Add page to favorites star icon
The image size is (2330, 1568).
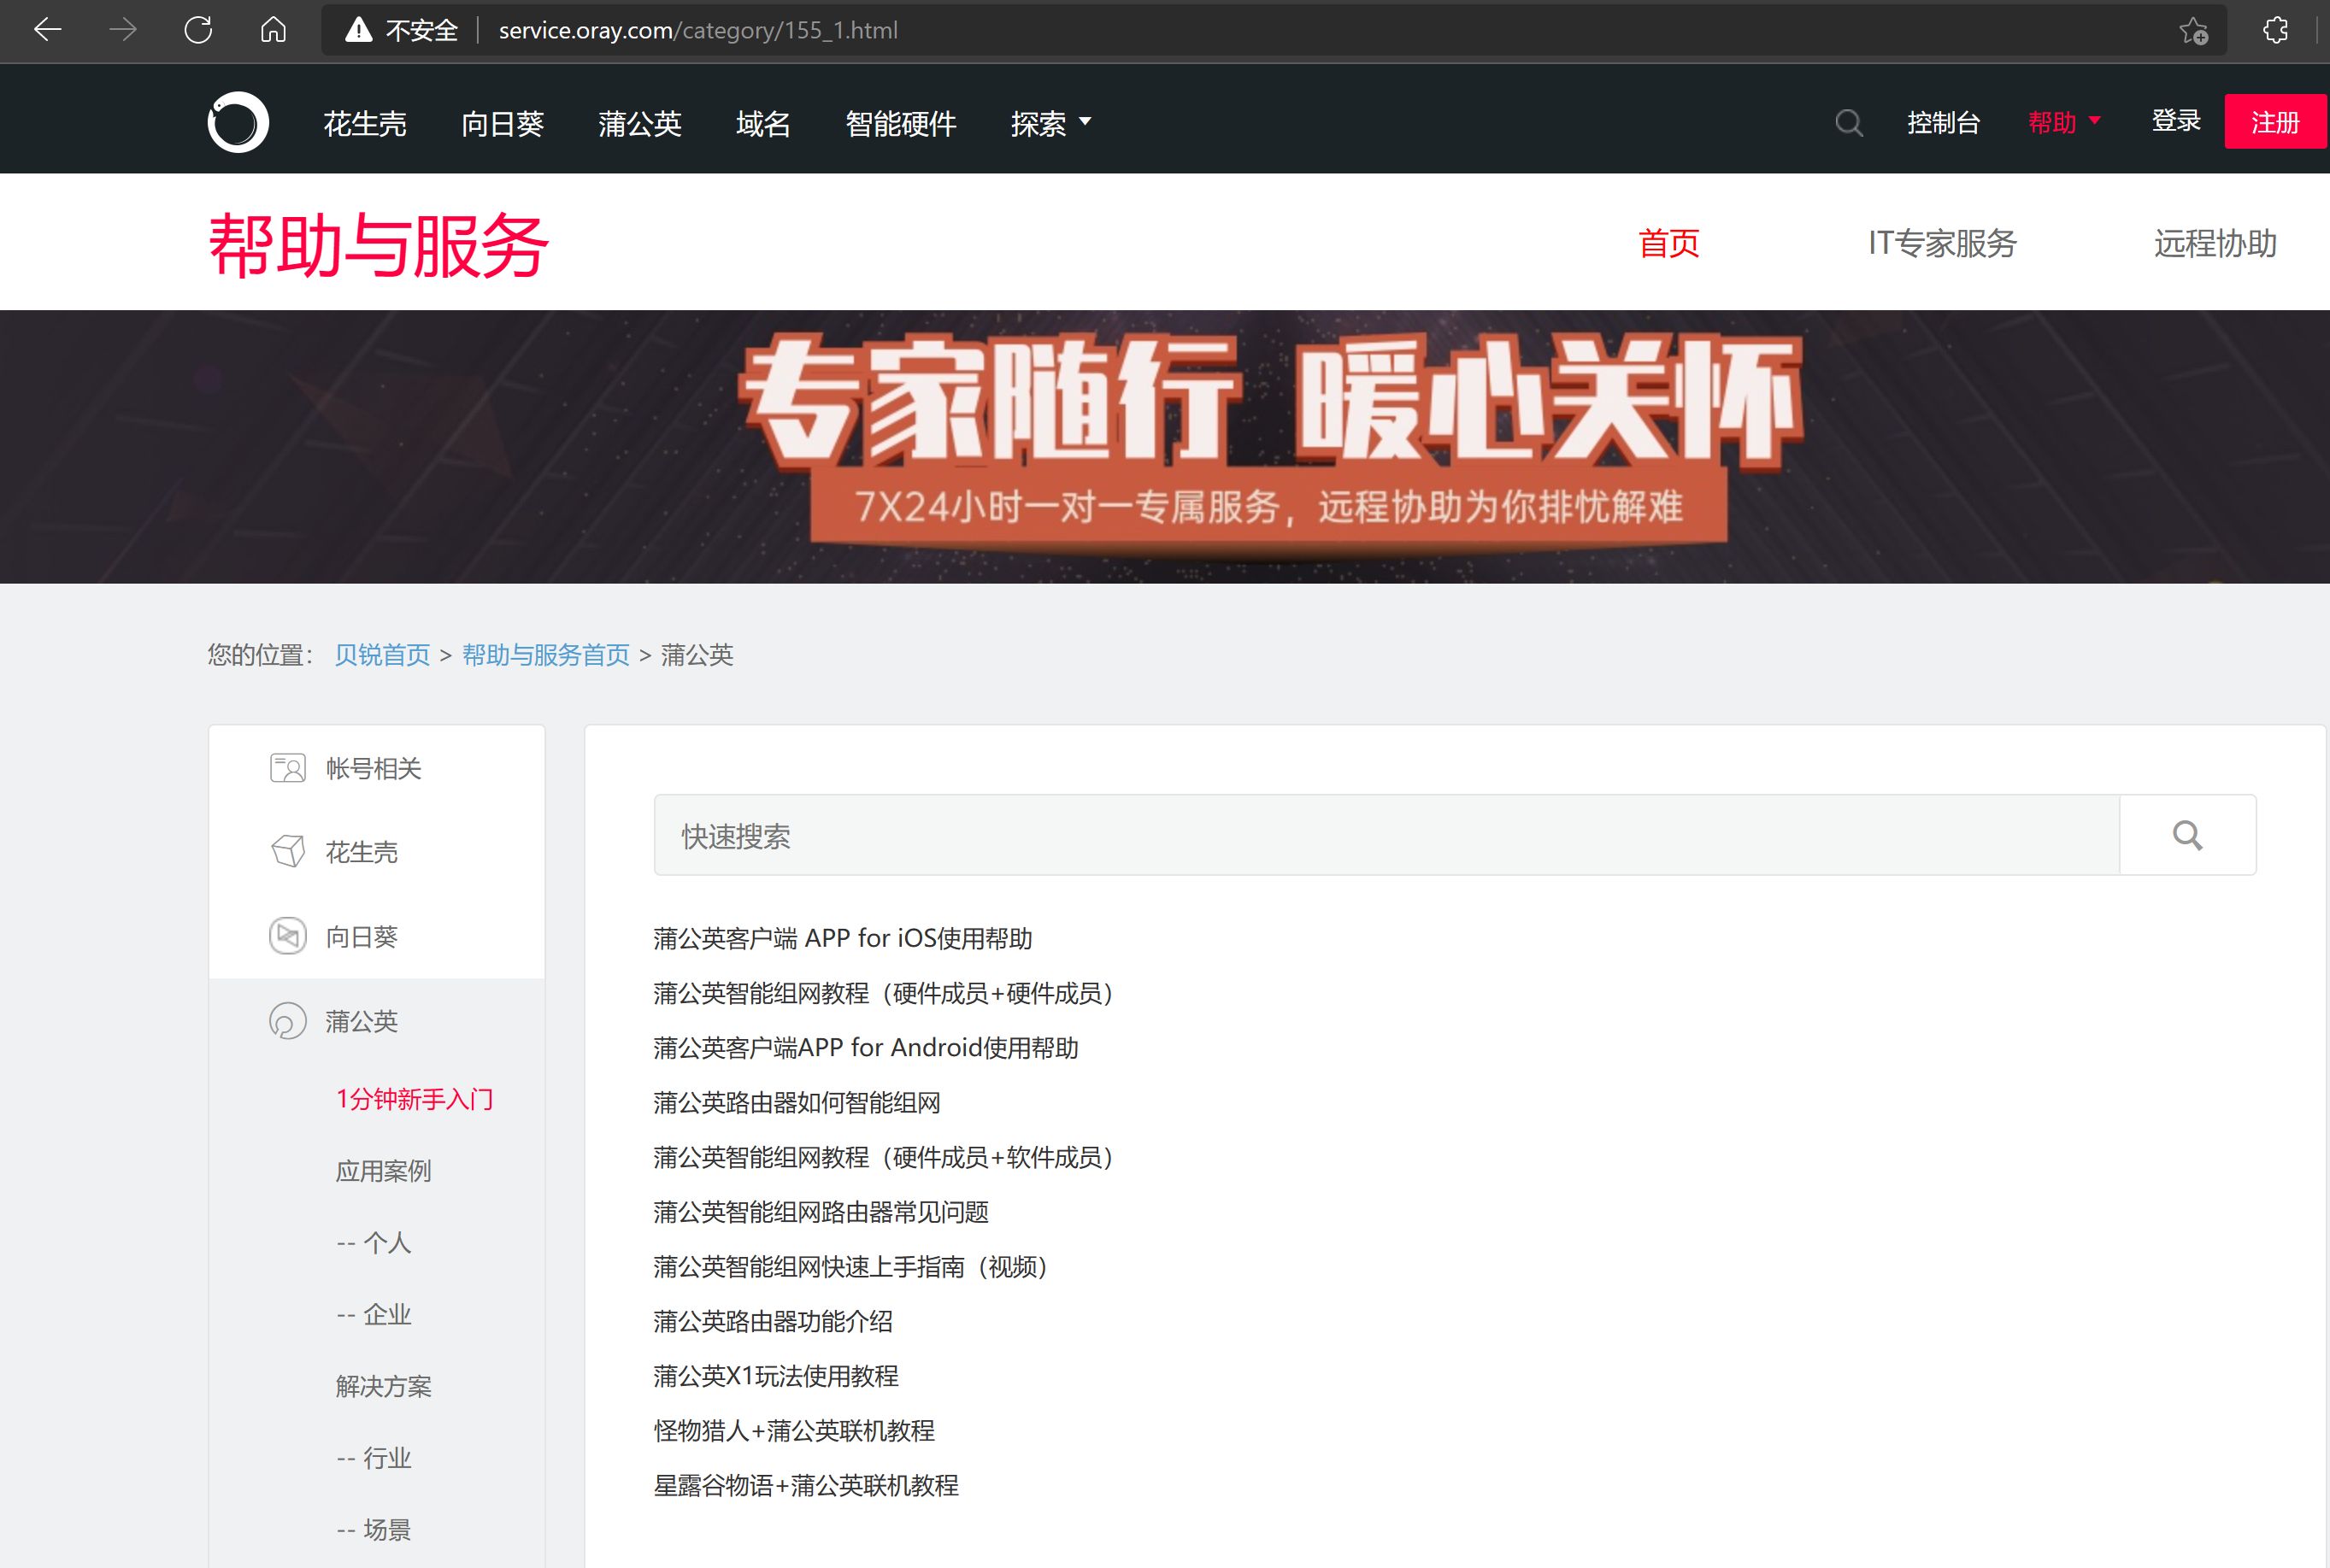coord(2194,31)
